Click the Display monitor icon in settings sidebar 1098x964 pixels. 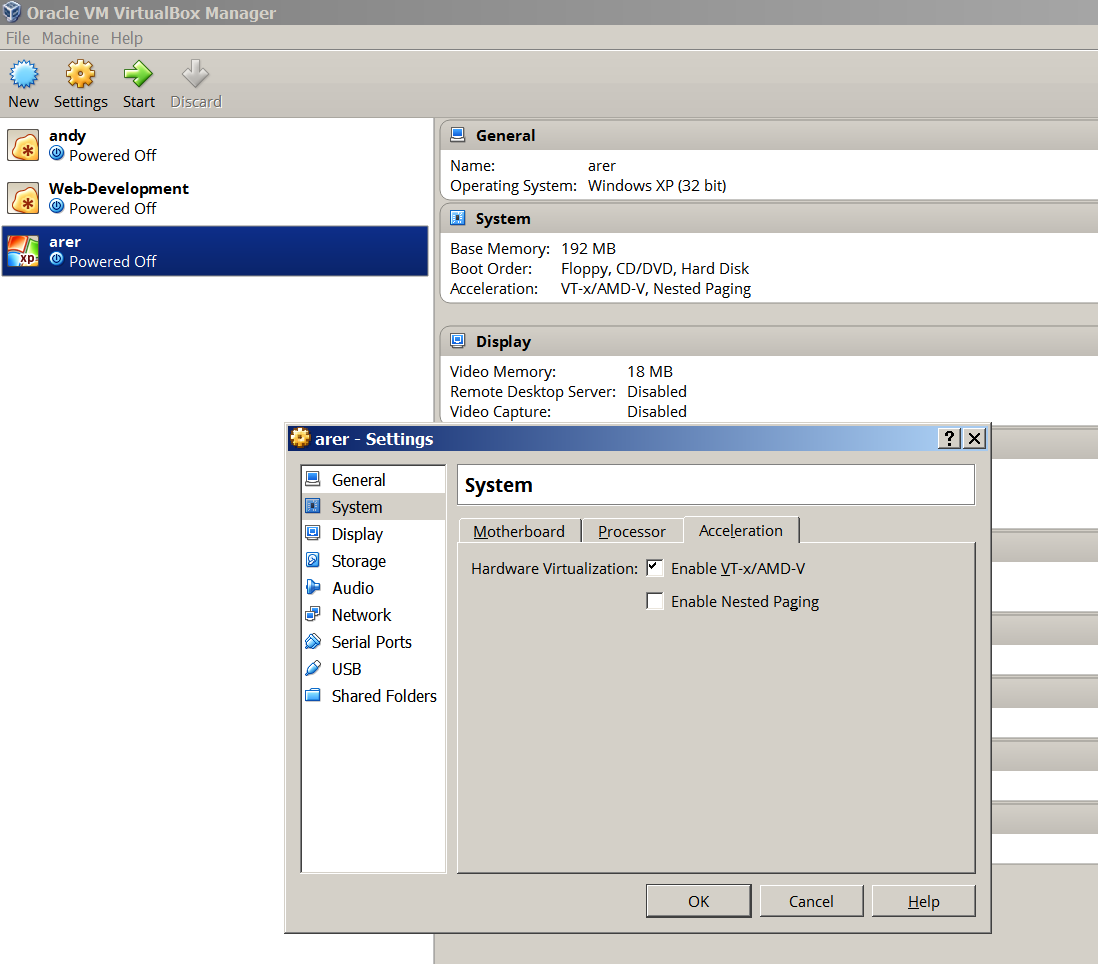point(313,533)
